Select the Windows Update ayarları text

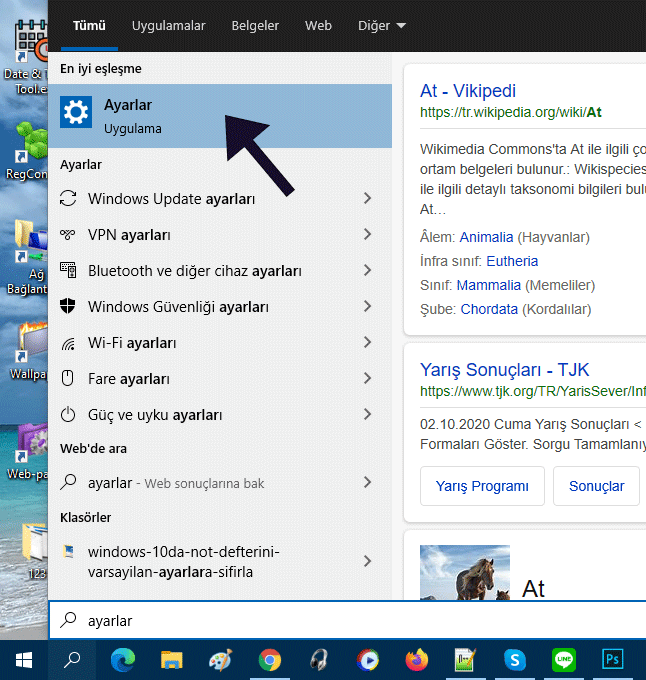[172, 199]
